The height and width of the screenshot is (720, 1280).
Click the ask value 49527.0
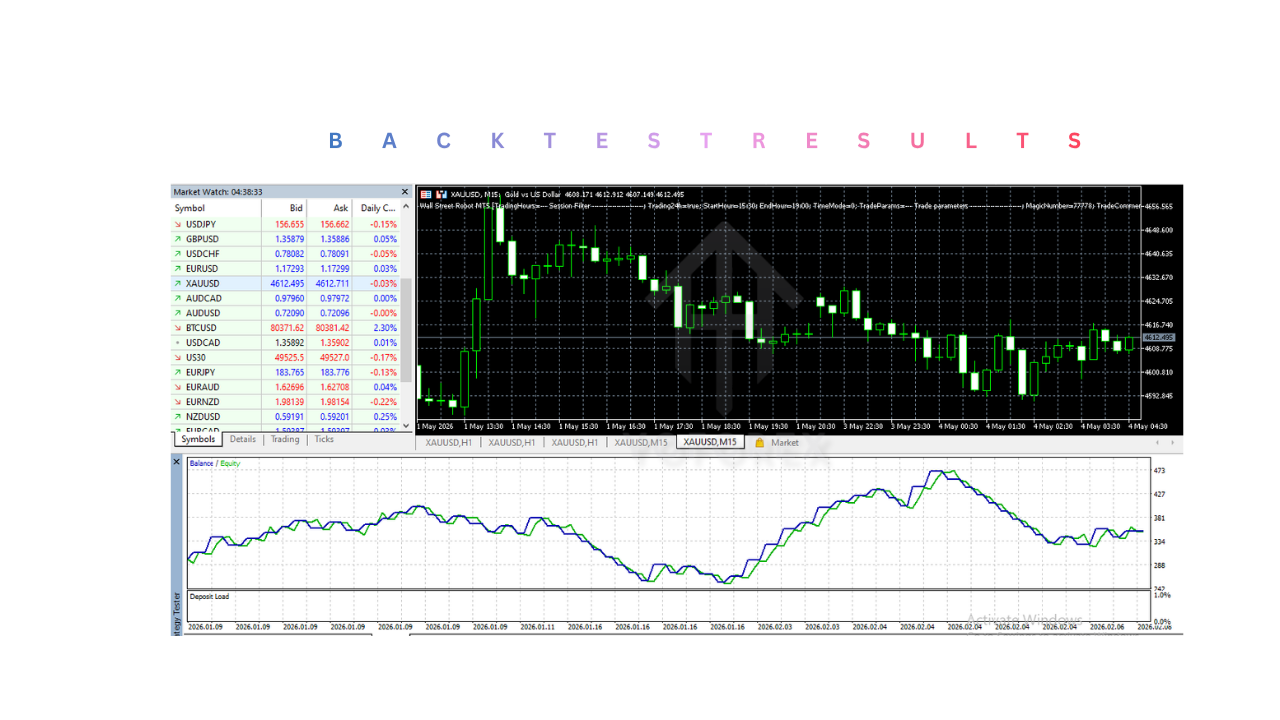[x=333, y=357]
